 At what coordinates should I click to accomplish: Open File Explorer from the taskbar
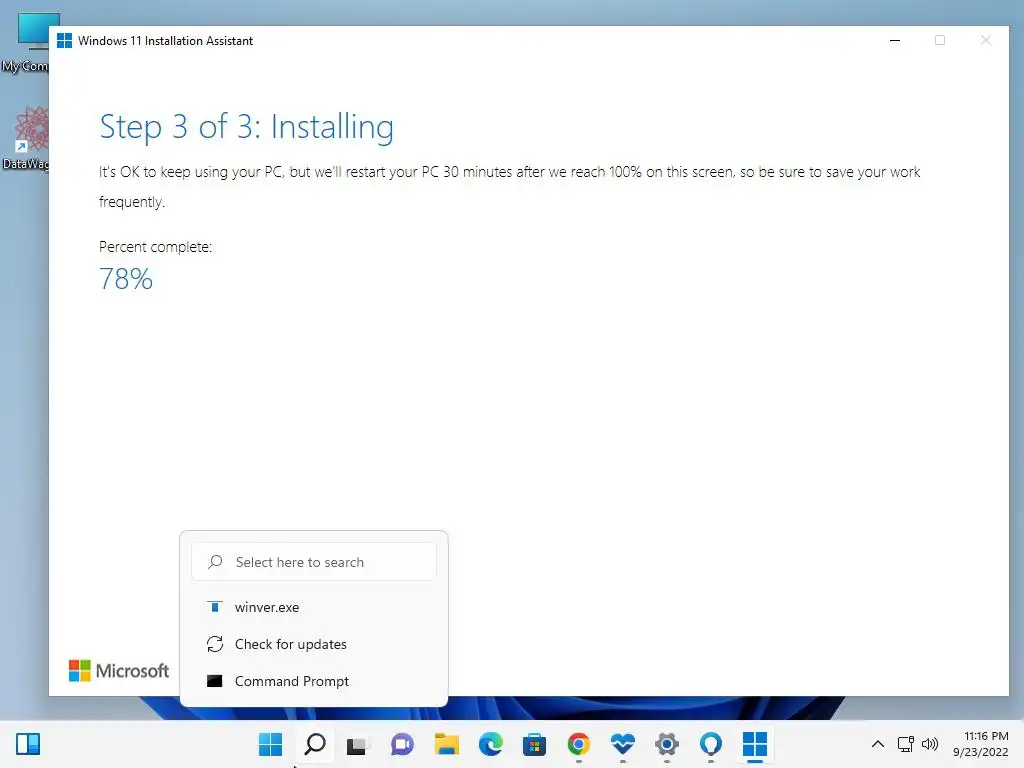point(447,744)
